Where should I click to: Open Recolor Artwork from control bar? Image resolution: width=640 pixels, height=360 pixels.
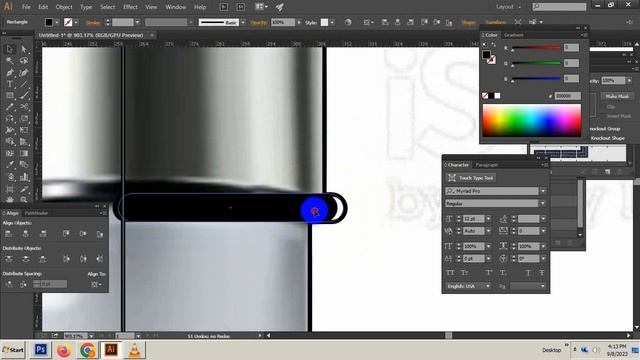point(348,22)
